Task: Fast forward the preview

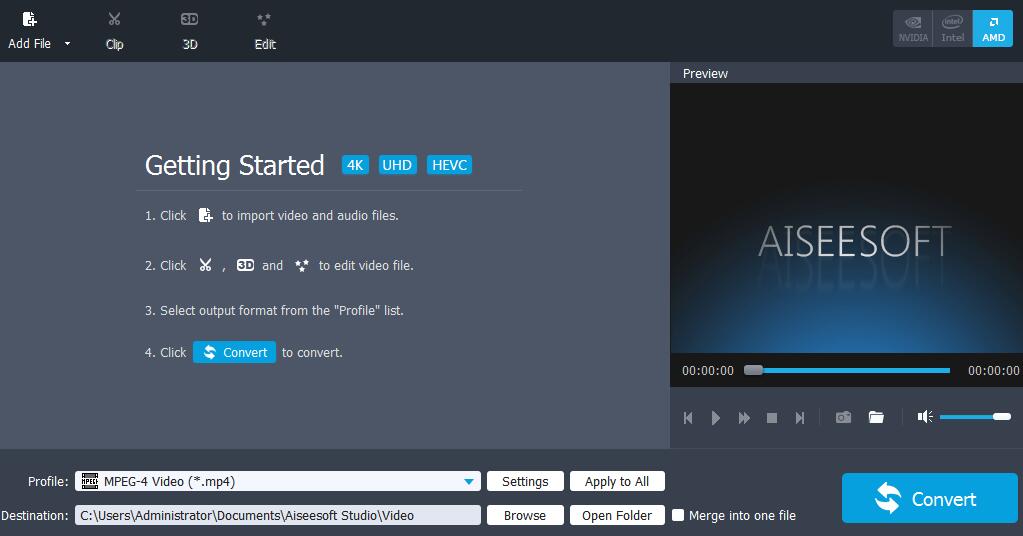Action: click(x=744, y=418)
